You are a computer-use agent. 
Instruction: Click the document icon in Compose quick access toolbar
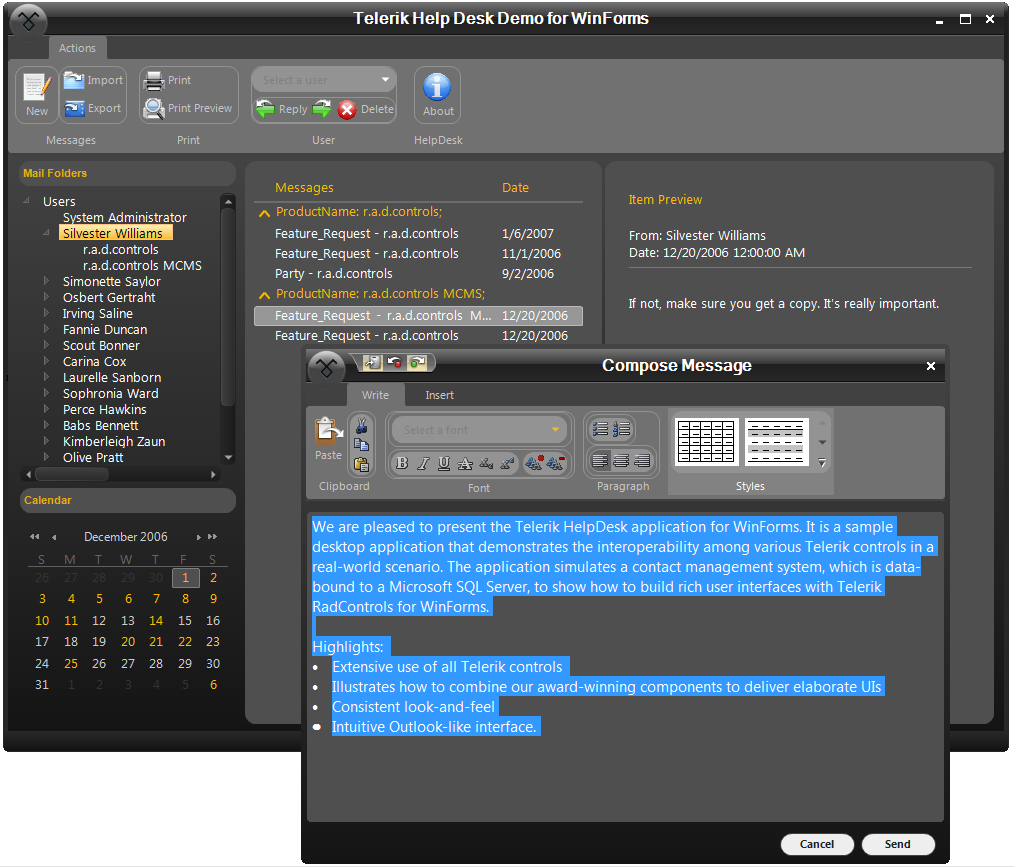point(372,362)
